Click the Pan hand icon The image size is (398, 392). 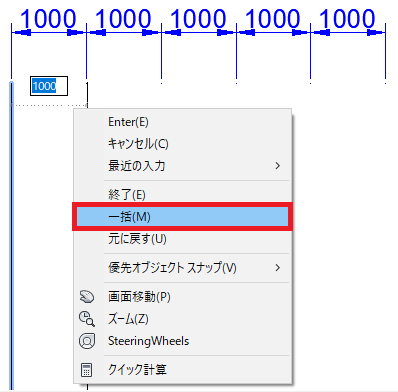click(x=87, y=296)
